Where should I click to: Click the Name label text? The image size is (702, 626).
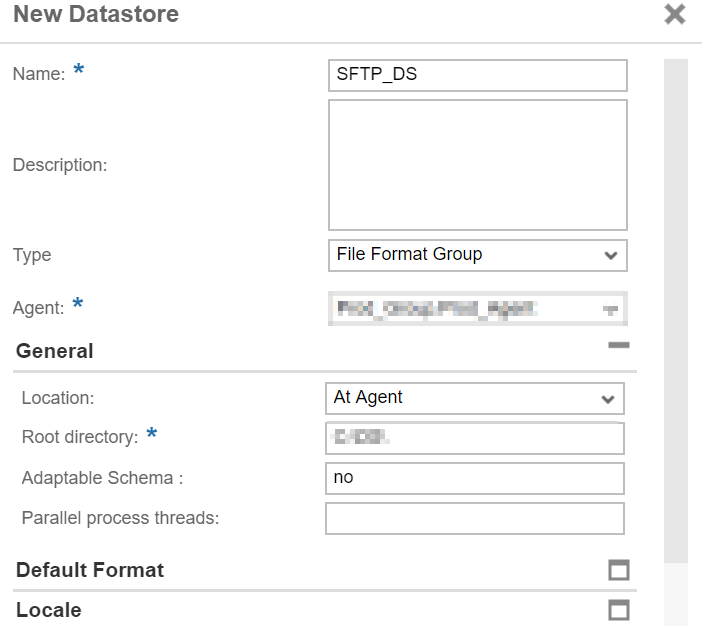click(x=38, y=74)
